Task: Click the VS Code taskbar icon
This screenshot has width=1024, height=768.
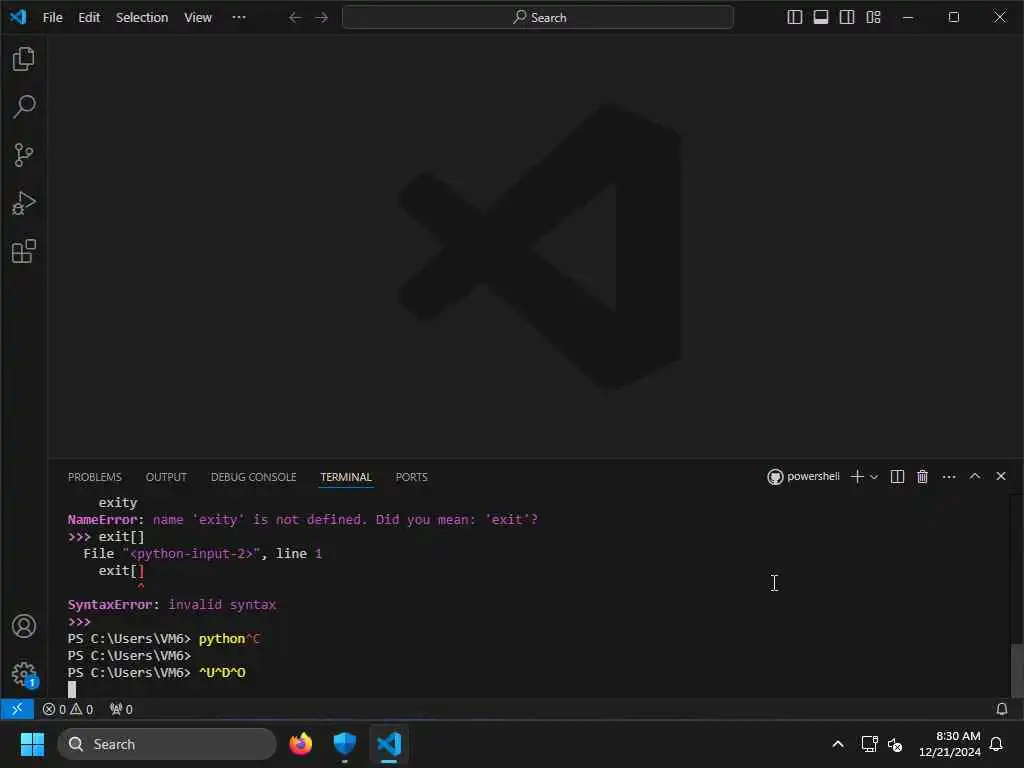Action: [389, 744]
